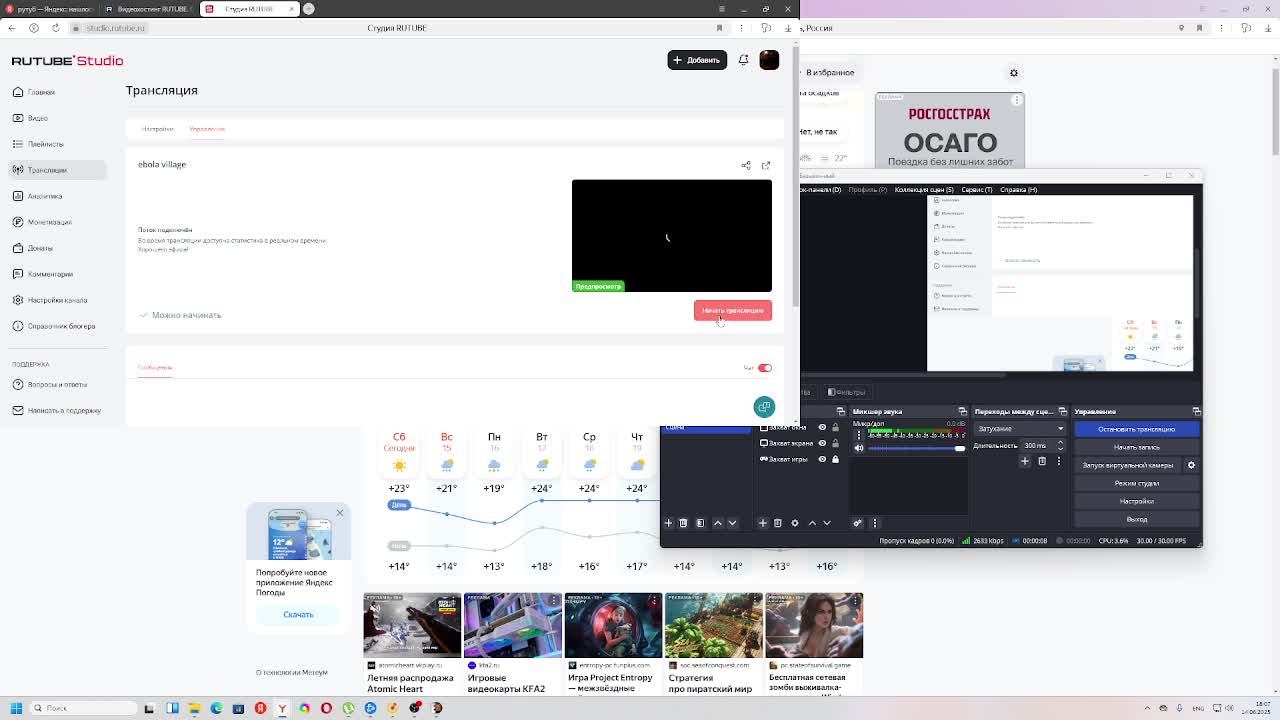Move scene up with arrow icon
Screen dimensions: 1280x720
[717, 523]
